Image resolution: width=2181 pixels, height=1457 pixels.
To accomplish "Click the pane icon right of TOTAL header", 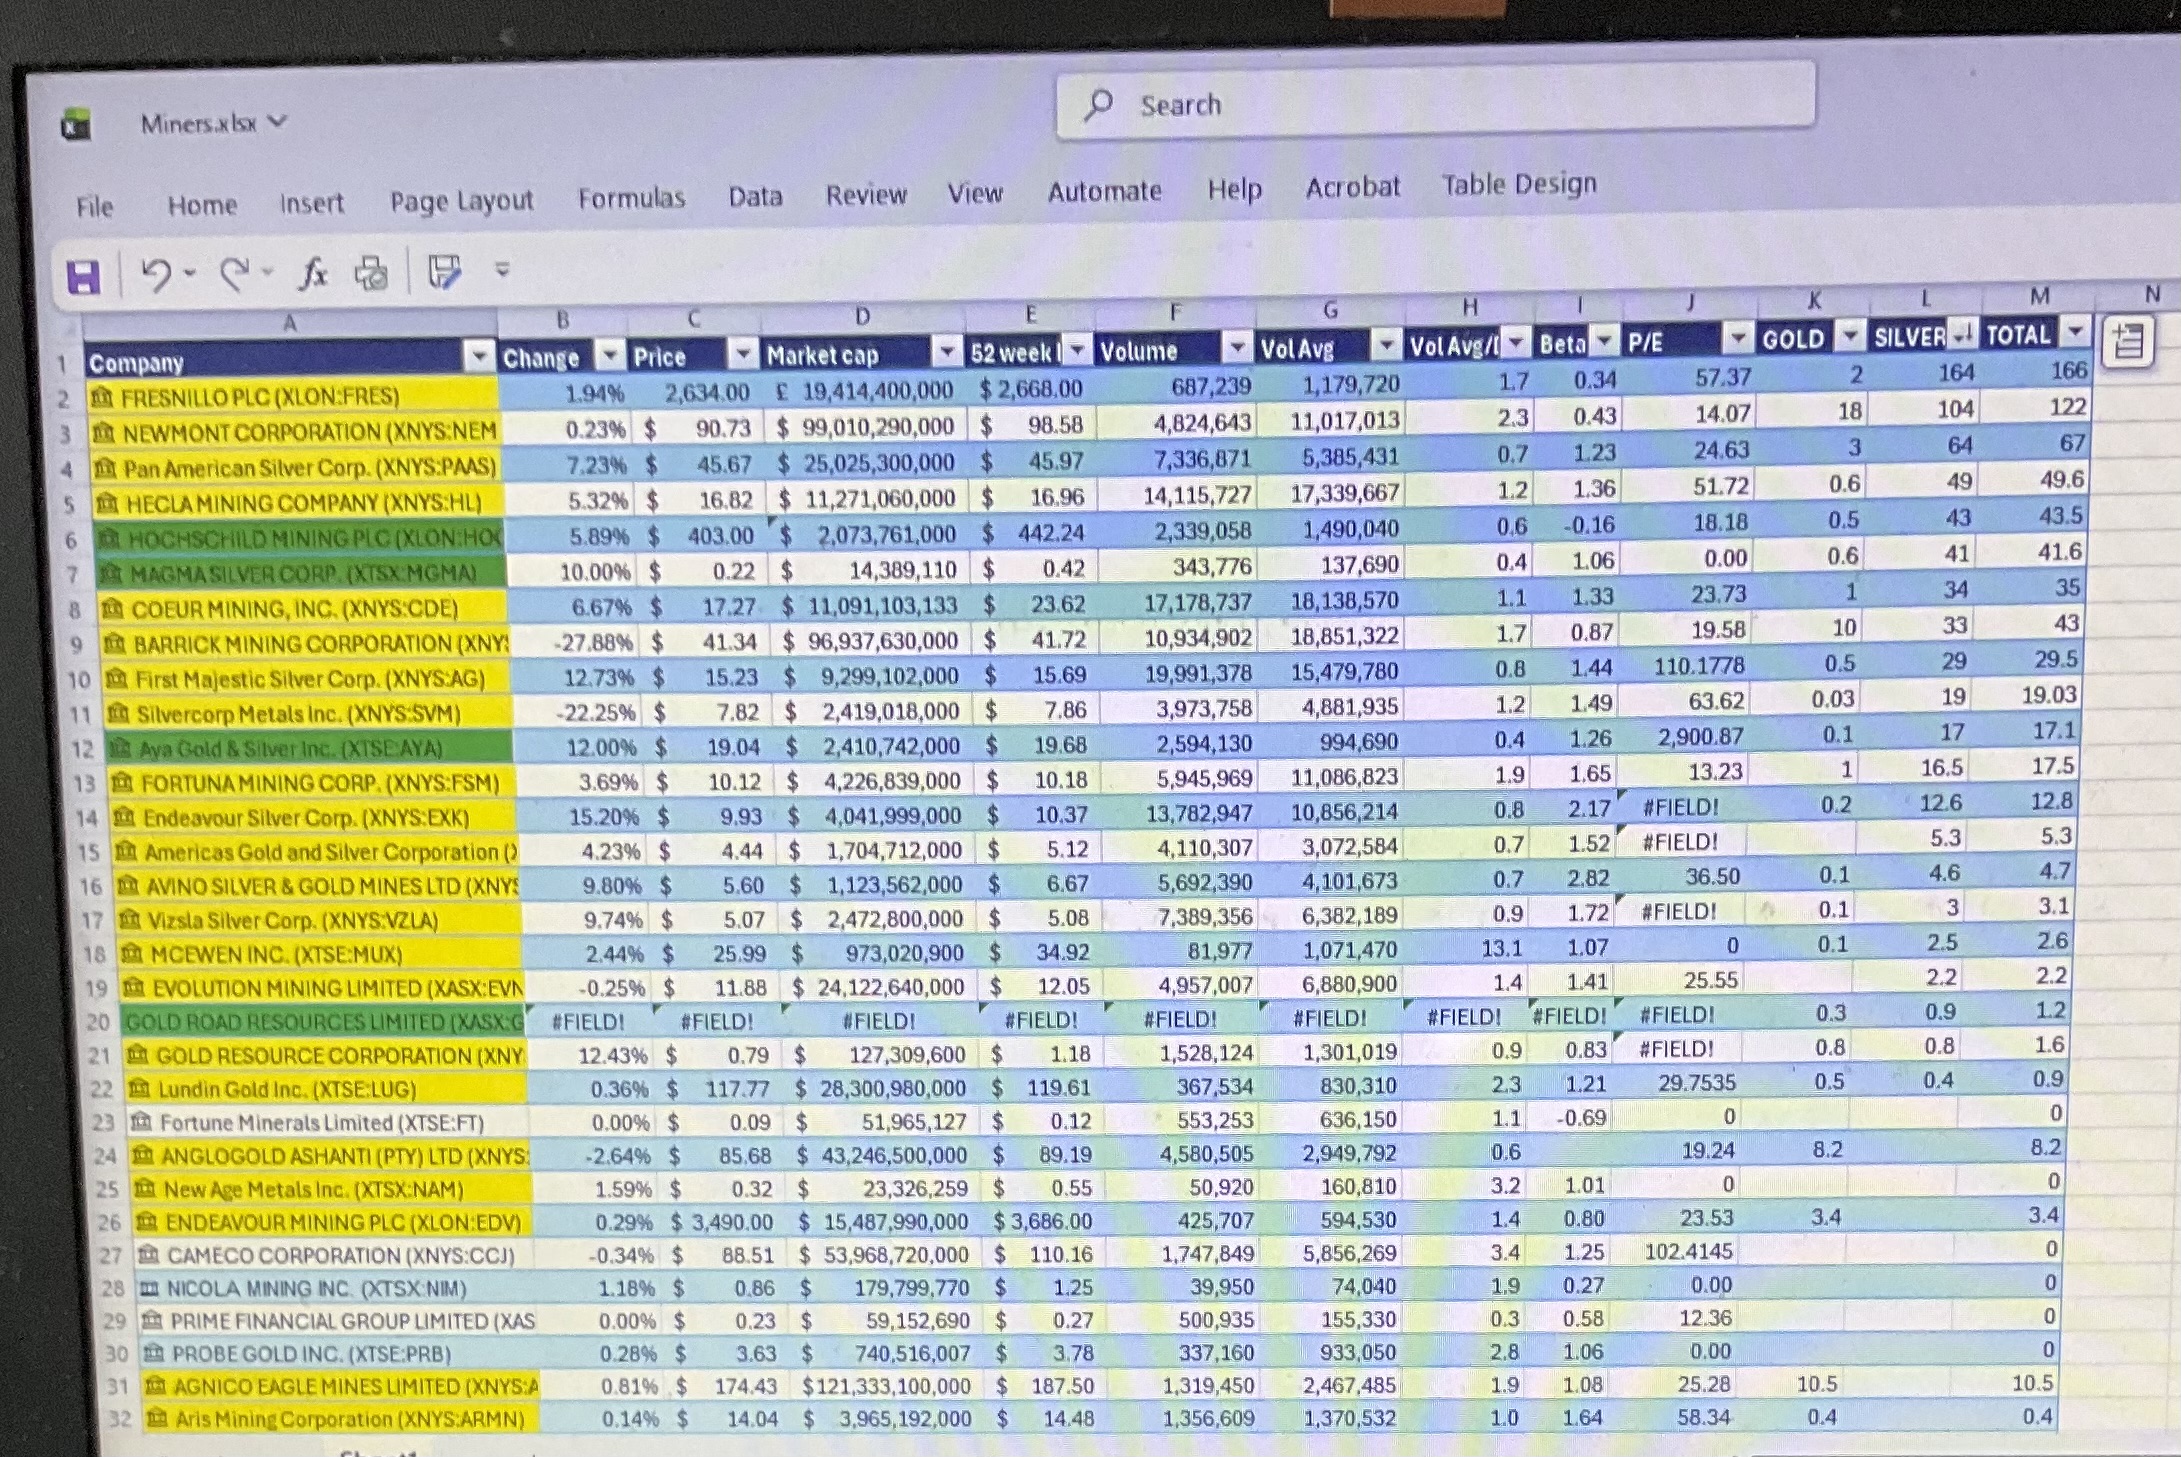I will pos(2127,343).
